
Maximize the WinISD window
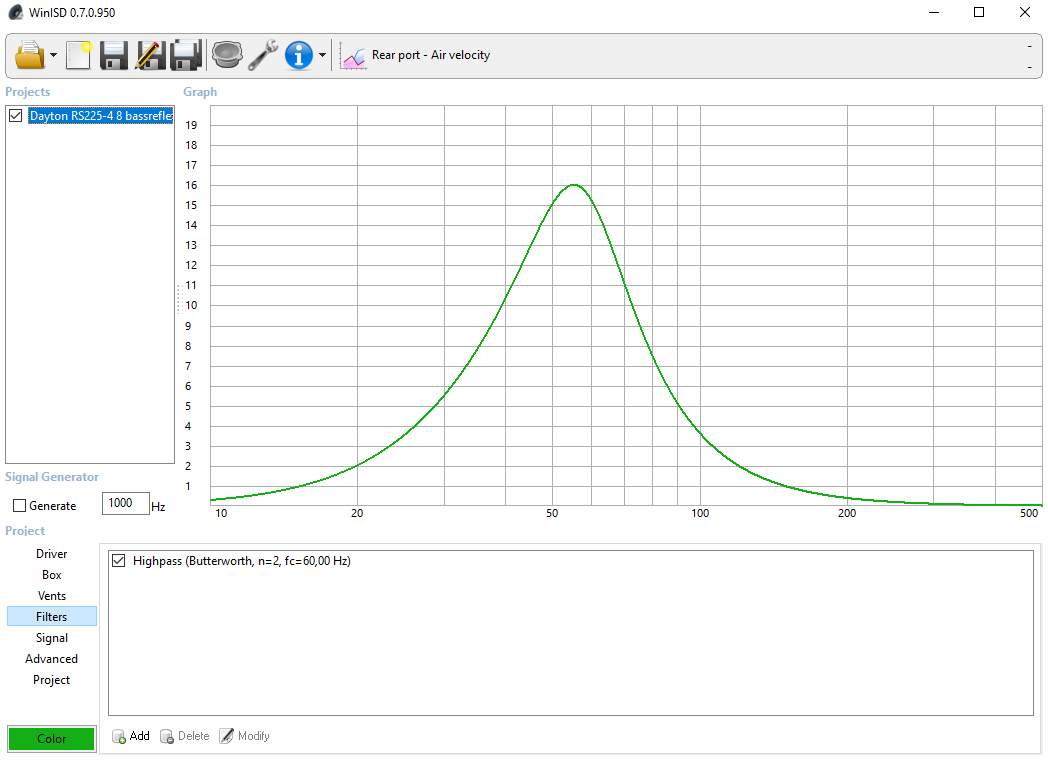pos(978,12)
